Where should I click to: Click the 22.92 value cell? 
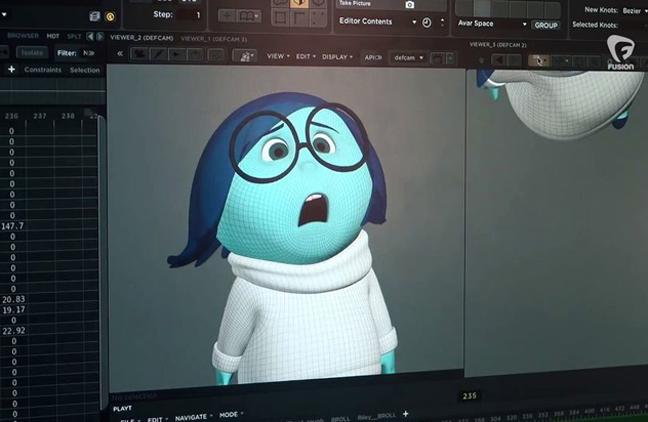pos(14,331)
